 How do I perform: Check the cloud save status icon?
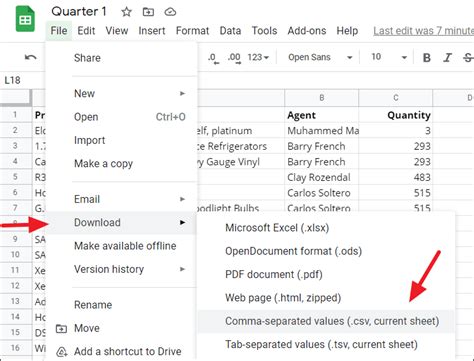[x=170, y=12]
